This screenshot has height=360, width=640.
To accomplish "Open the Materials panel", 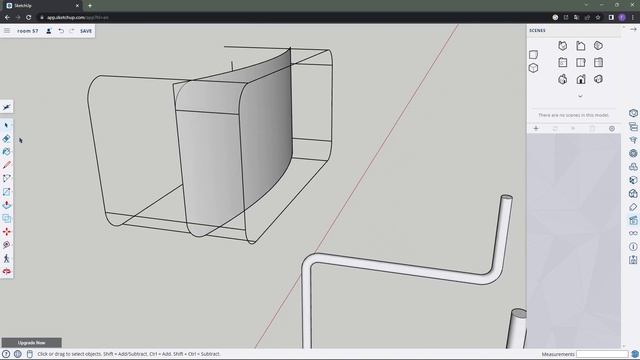I will click(x=633, y=180).
